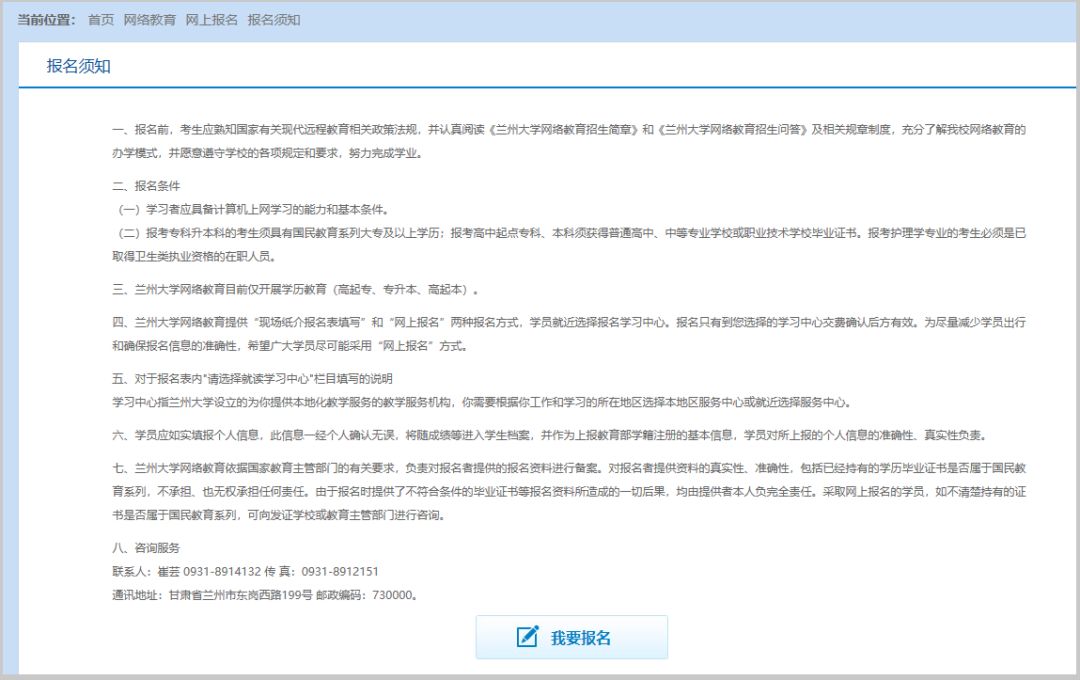Click the 八、咨询服务 heading

pos(146,548)
